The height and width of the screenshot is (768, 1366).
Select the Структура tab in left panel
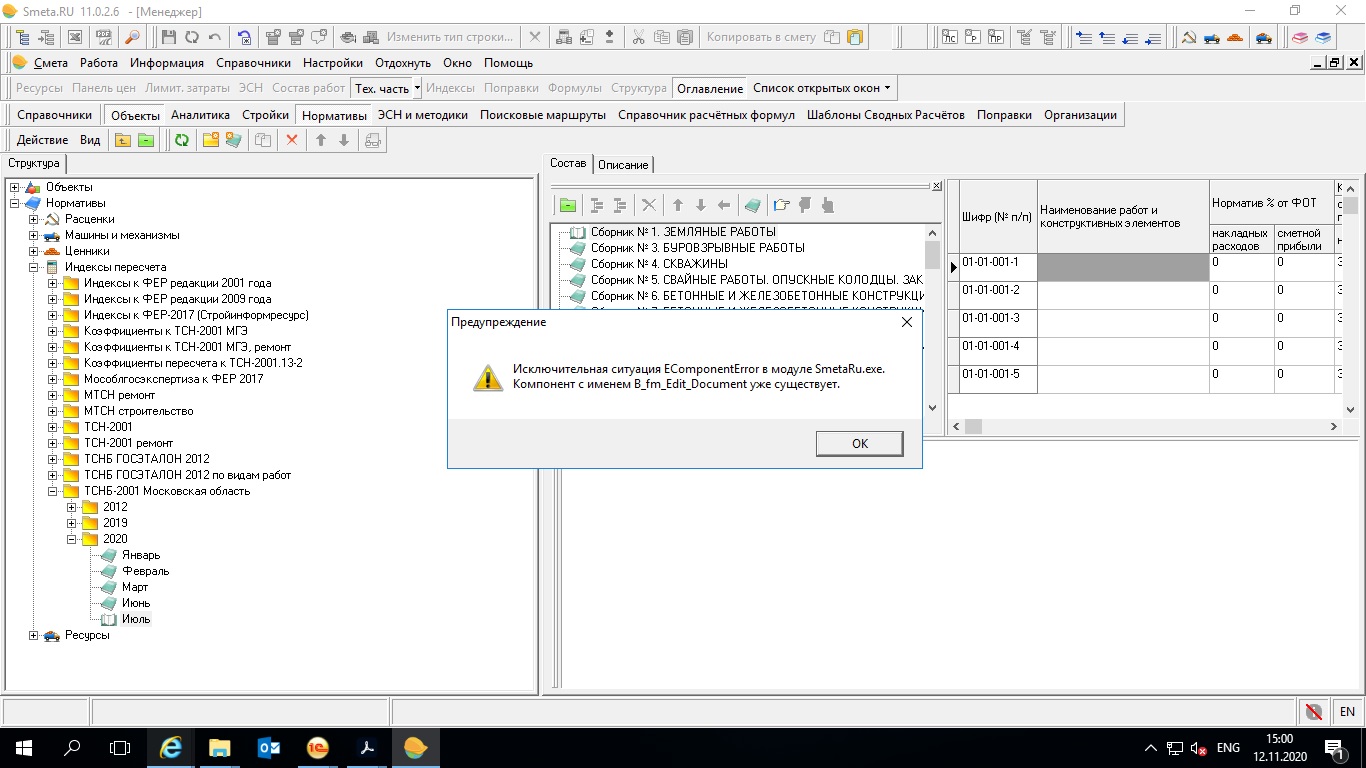(34, 163)
